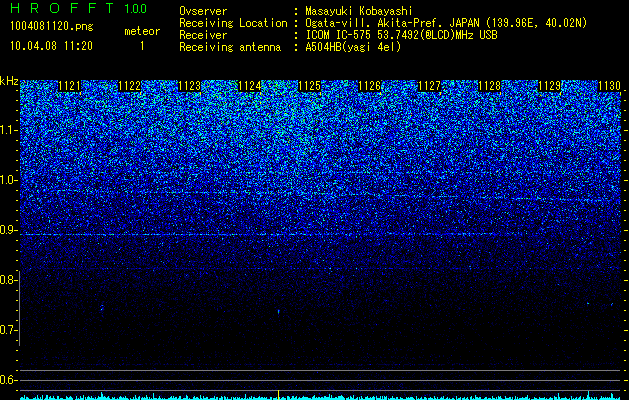Click the 1121 time marker
The image size is (629, 400).
[69, 86]
